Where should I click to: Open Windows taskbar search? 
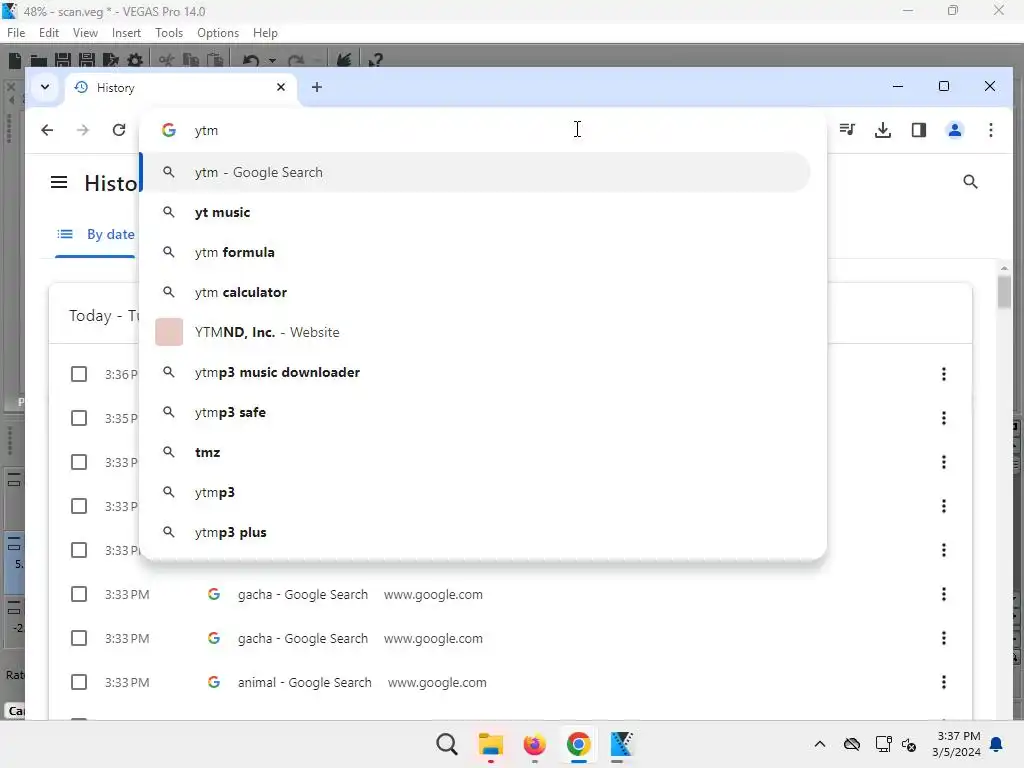coord(447,744)
